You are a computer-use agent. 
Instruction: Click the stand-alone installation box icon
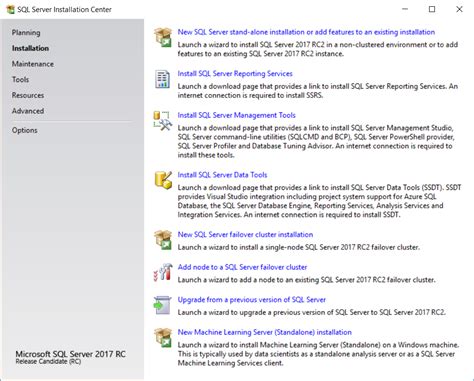[x=163, y=37]
